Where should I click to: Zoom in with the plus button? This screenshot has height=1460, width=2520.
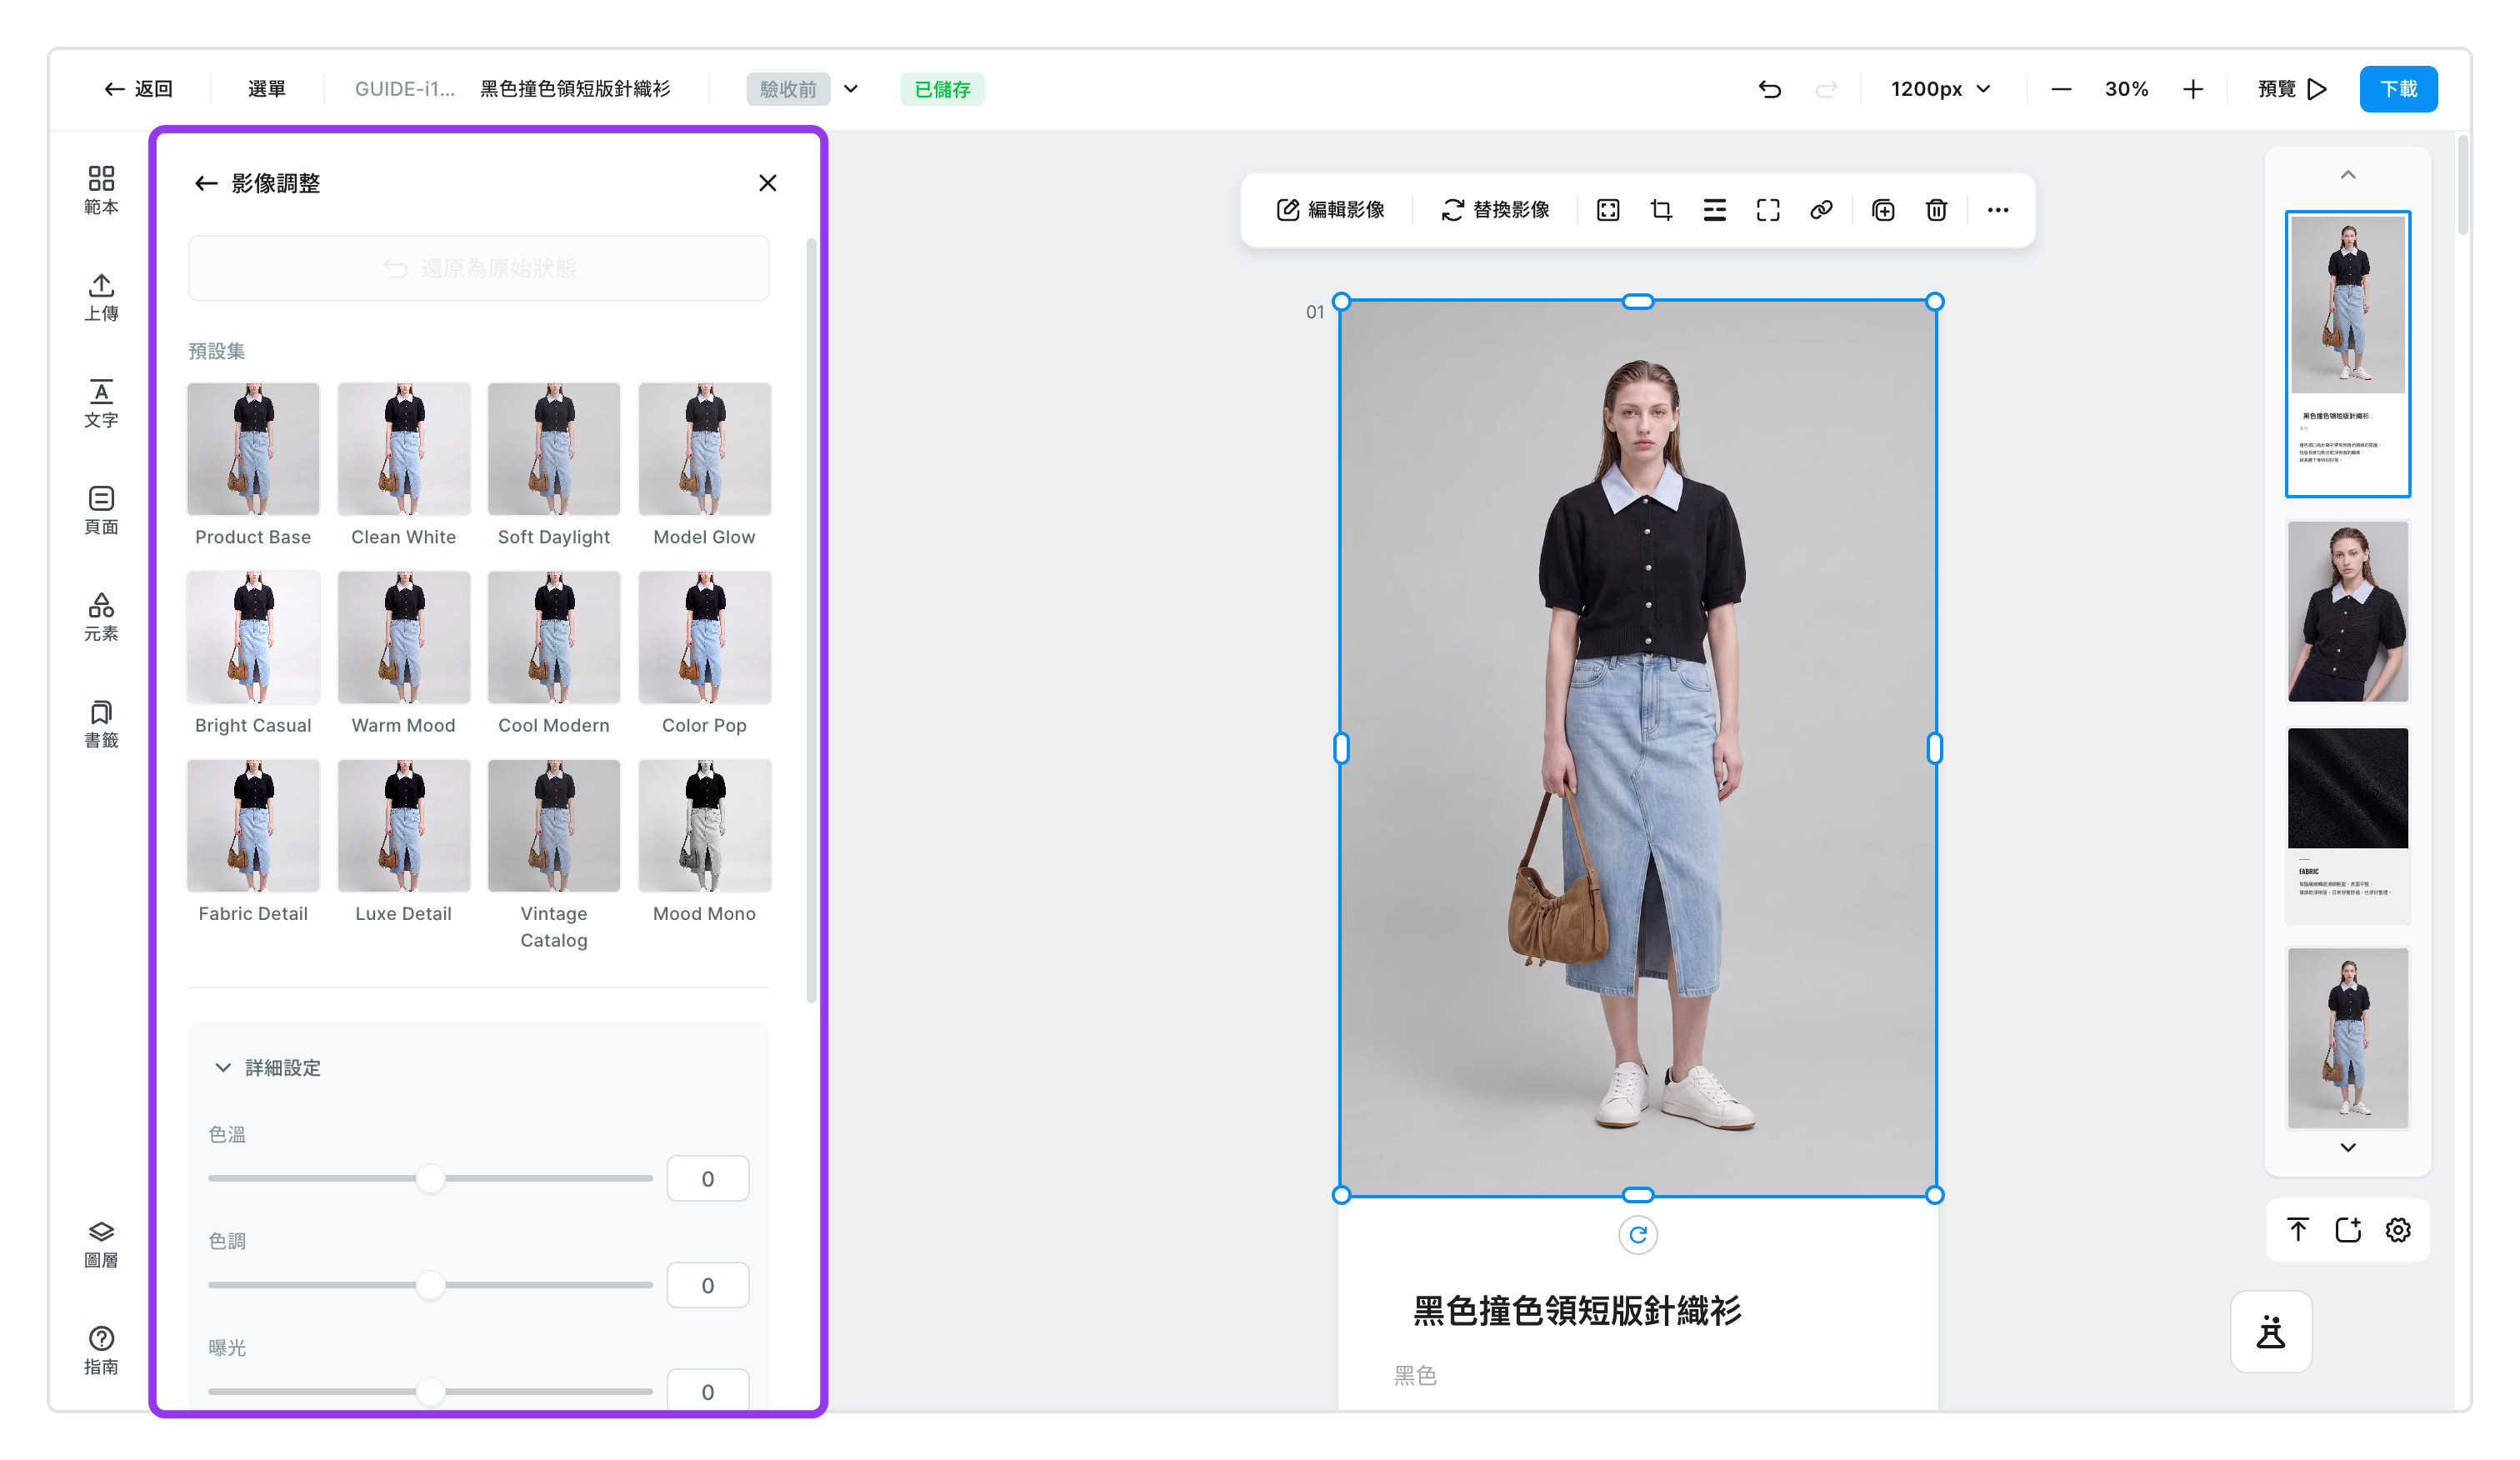[2192, 89]
